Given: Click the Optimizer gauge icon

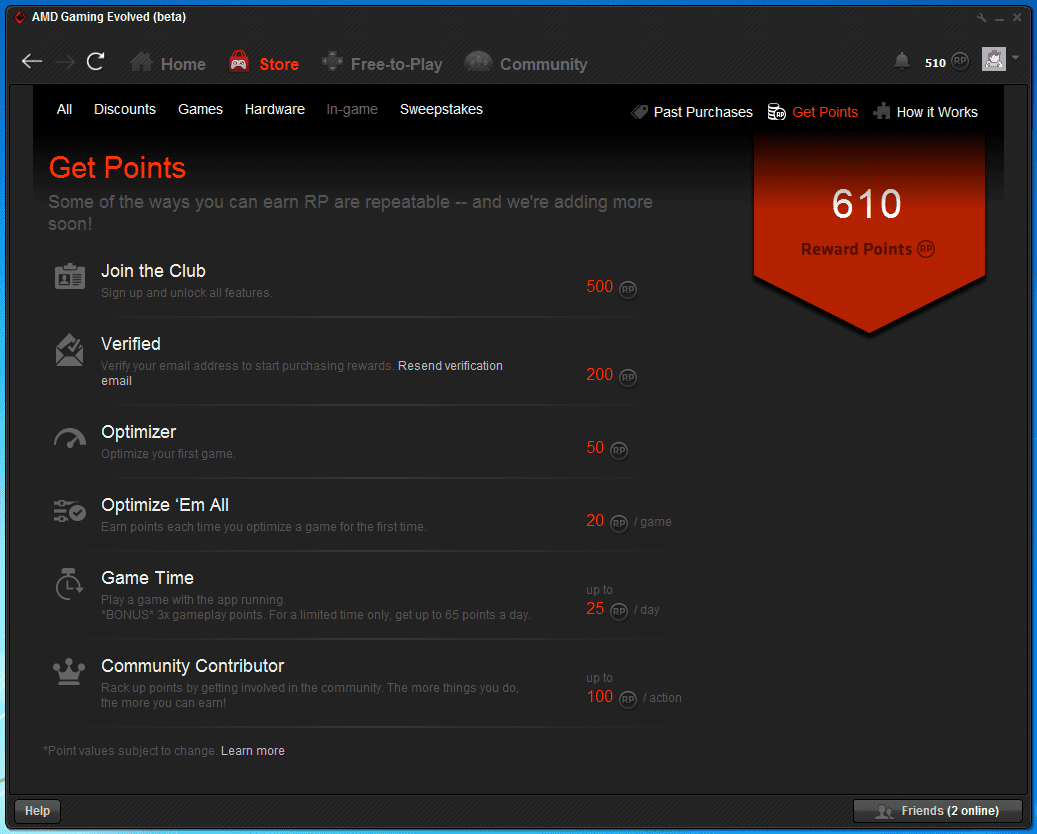Looking at the screenshot, I should point(69,439).
